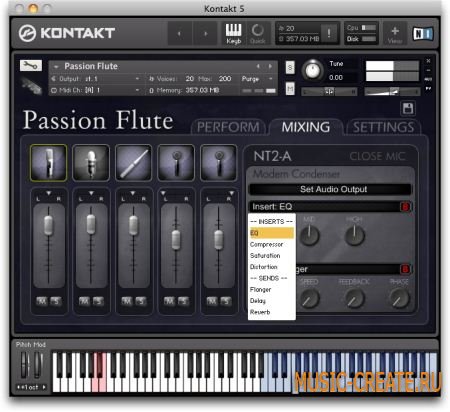
Task: Open the View plus icon
Action: [395, 34]
